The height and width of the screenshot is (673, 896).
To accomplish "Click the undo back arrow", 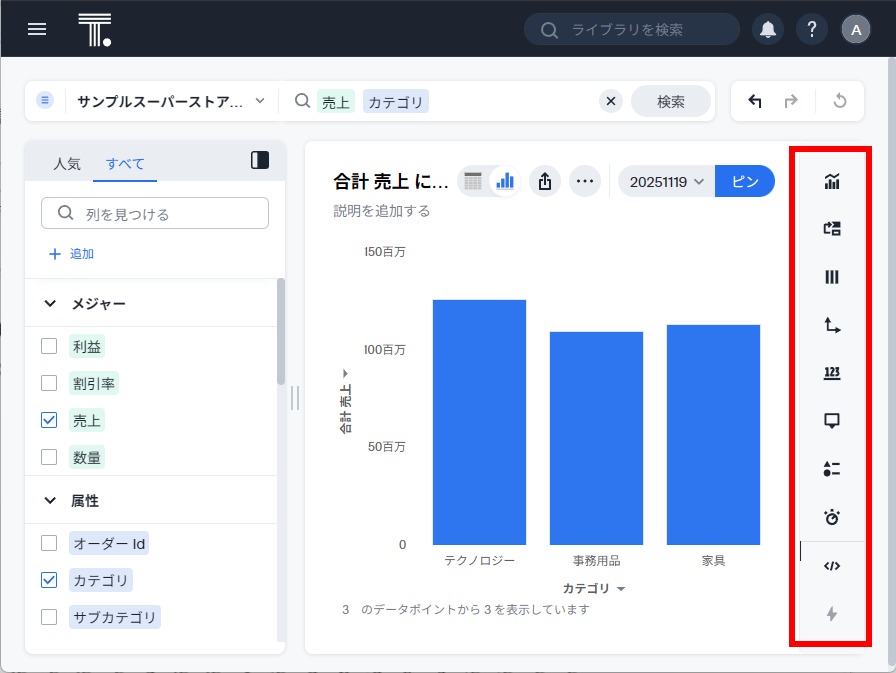I will pos(755,101).
